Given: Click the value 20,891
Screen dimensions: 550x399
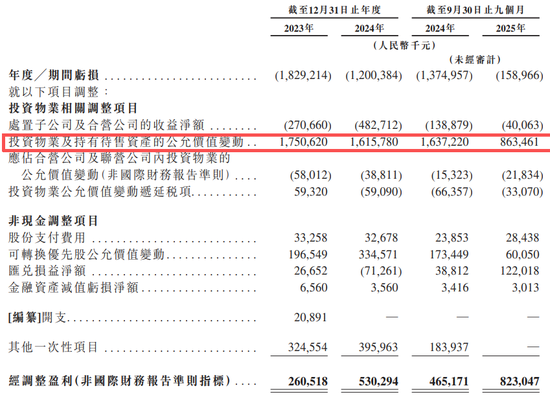Looking at the screenshot, I should pos(311,317).
